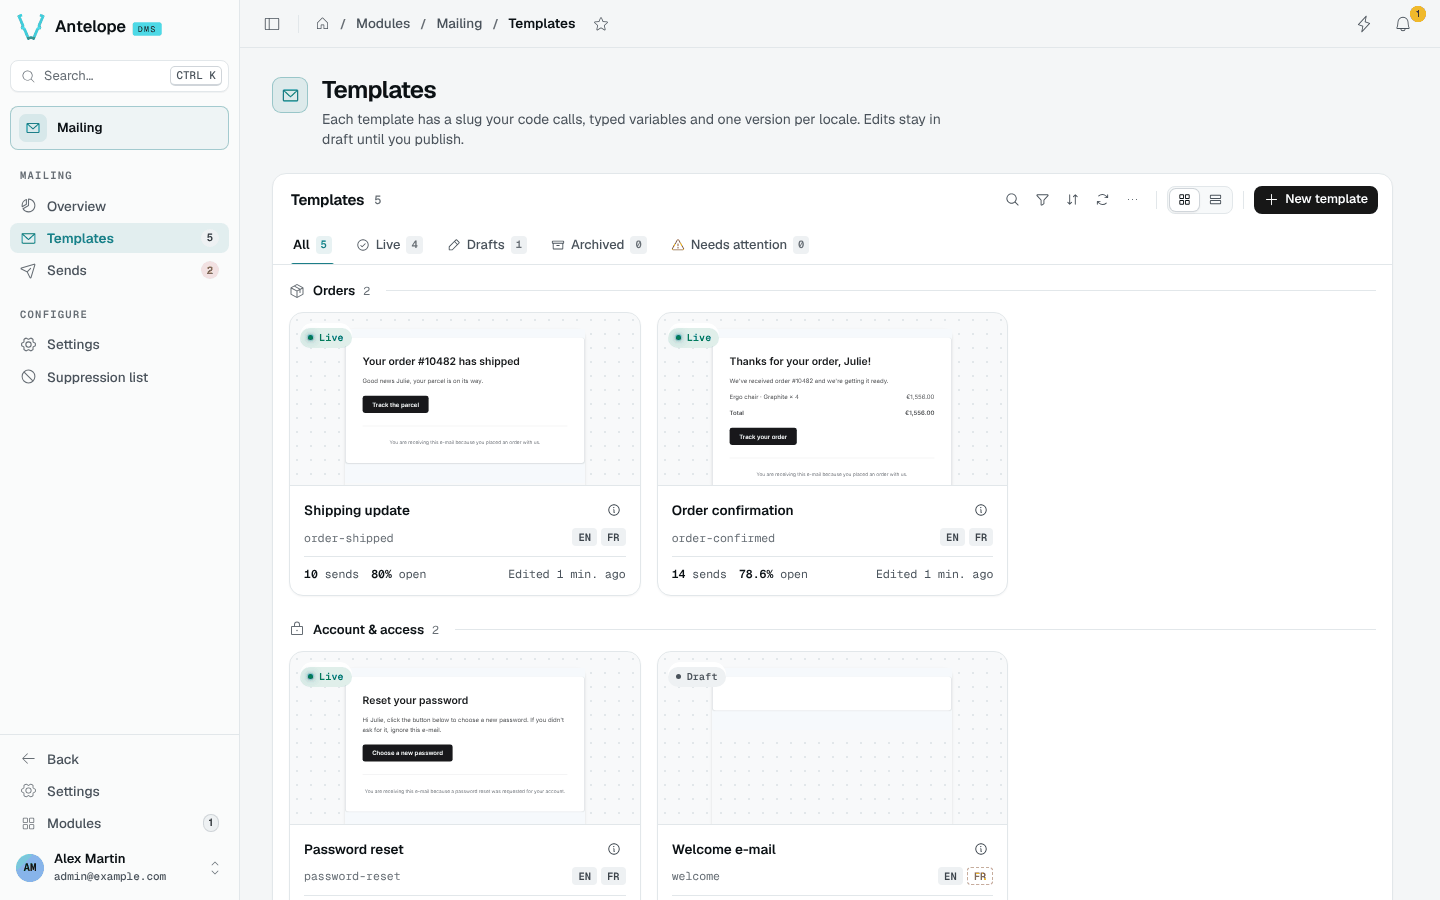Select the Needs attention tab
This screenshot has height=900, width=1440.
740,245
